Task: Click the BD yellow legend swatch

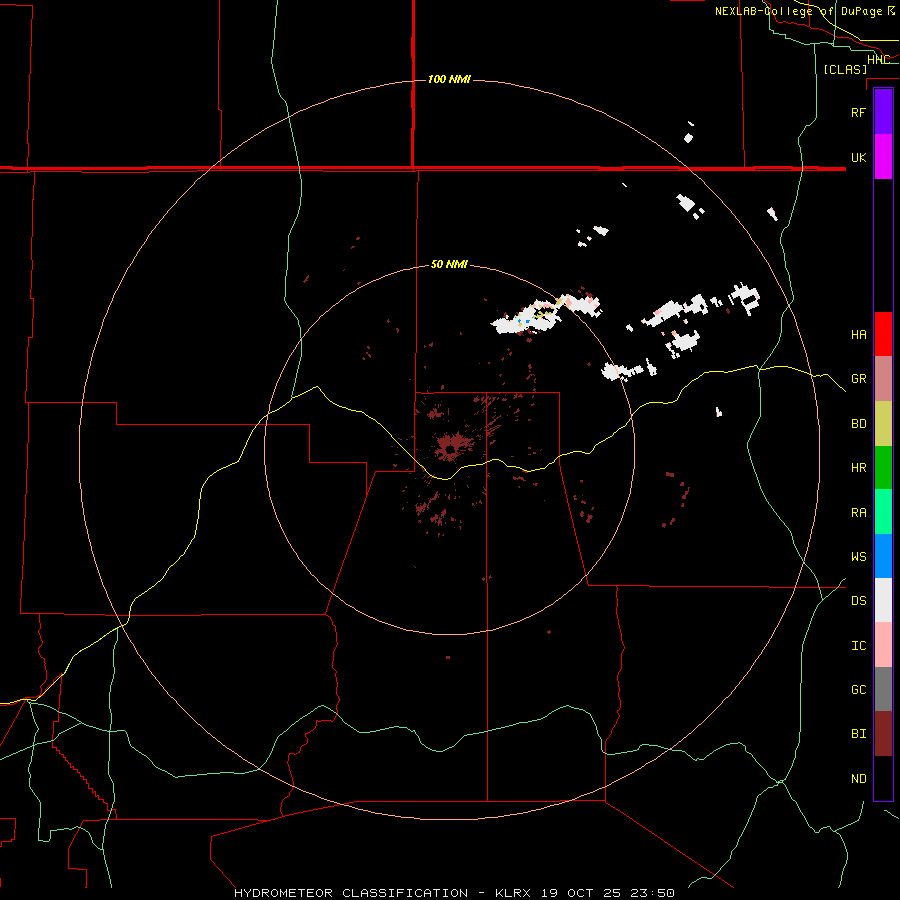Action: (x=883, y=424)
